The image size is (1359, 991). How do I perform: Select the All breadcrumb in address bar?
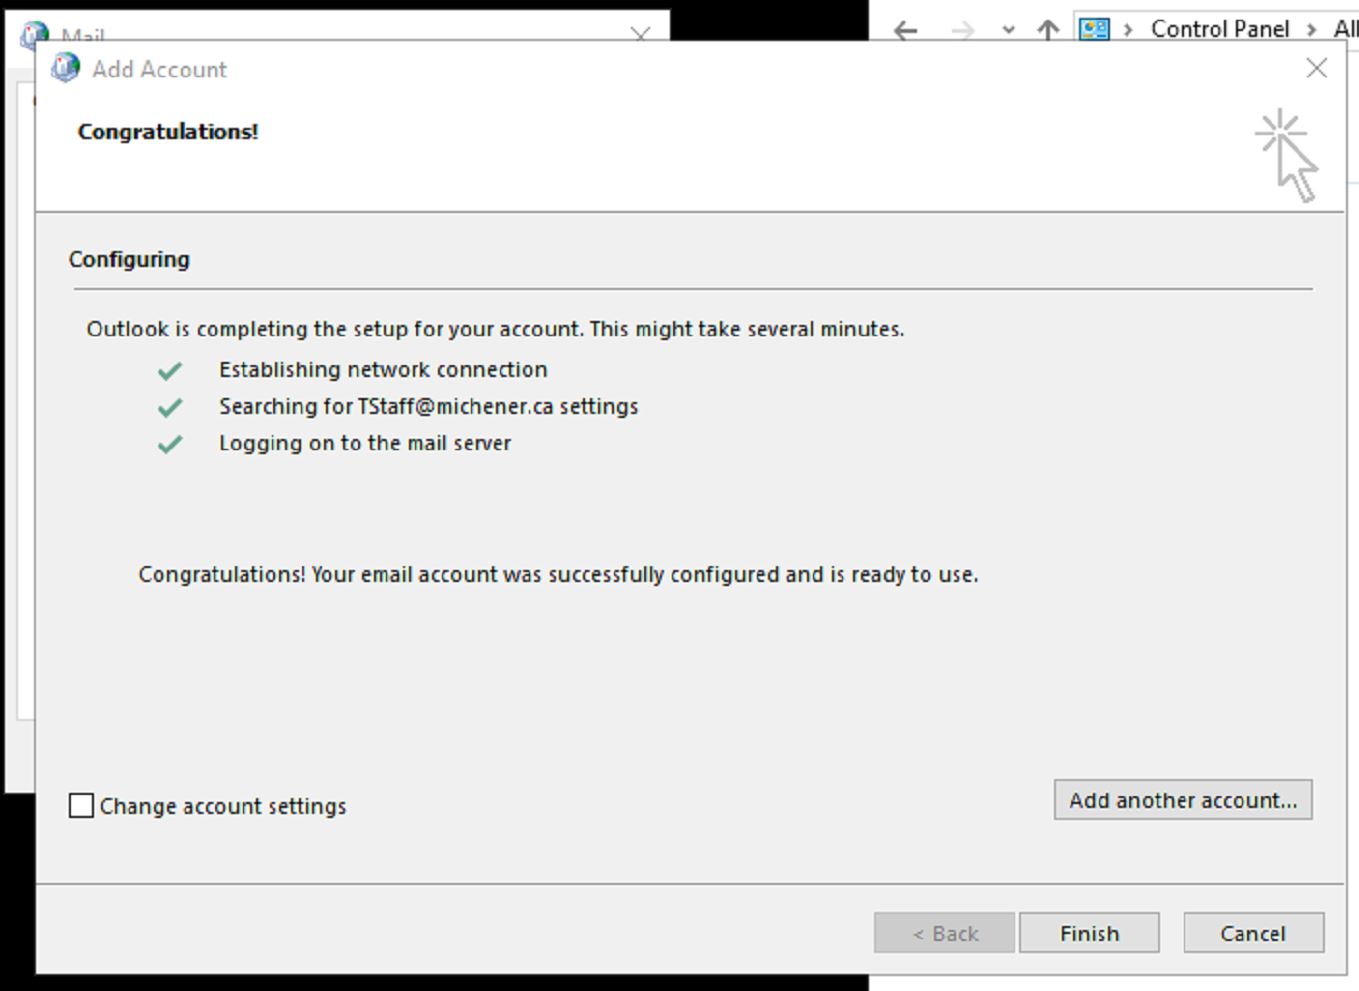click(x=1345, y=29)
